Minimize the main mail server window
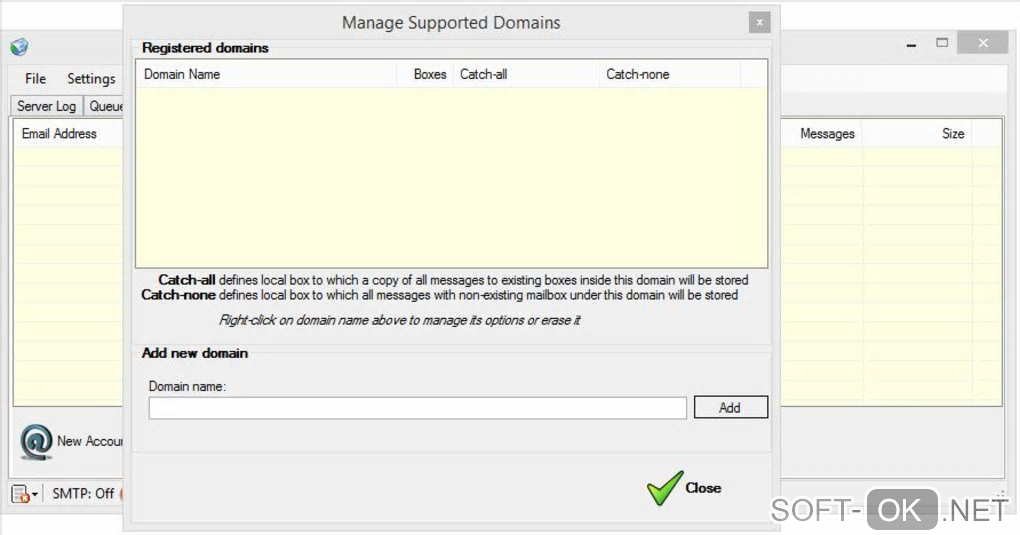 pyautogui.click(x=912, y=44)
